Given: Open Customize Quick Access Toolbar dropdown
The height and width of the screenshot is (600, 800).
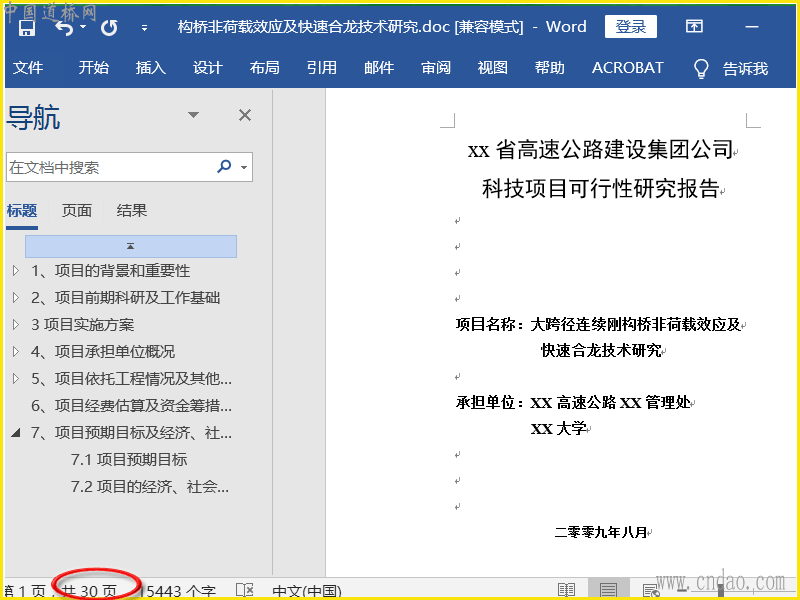Looking at the screenshot, I should click(144, 28).
